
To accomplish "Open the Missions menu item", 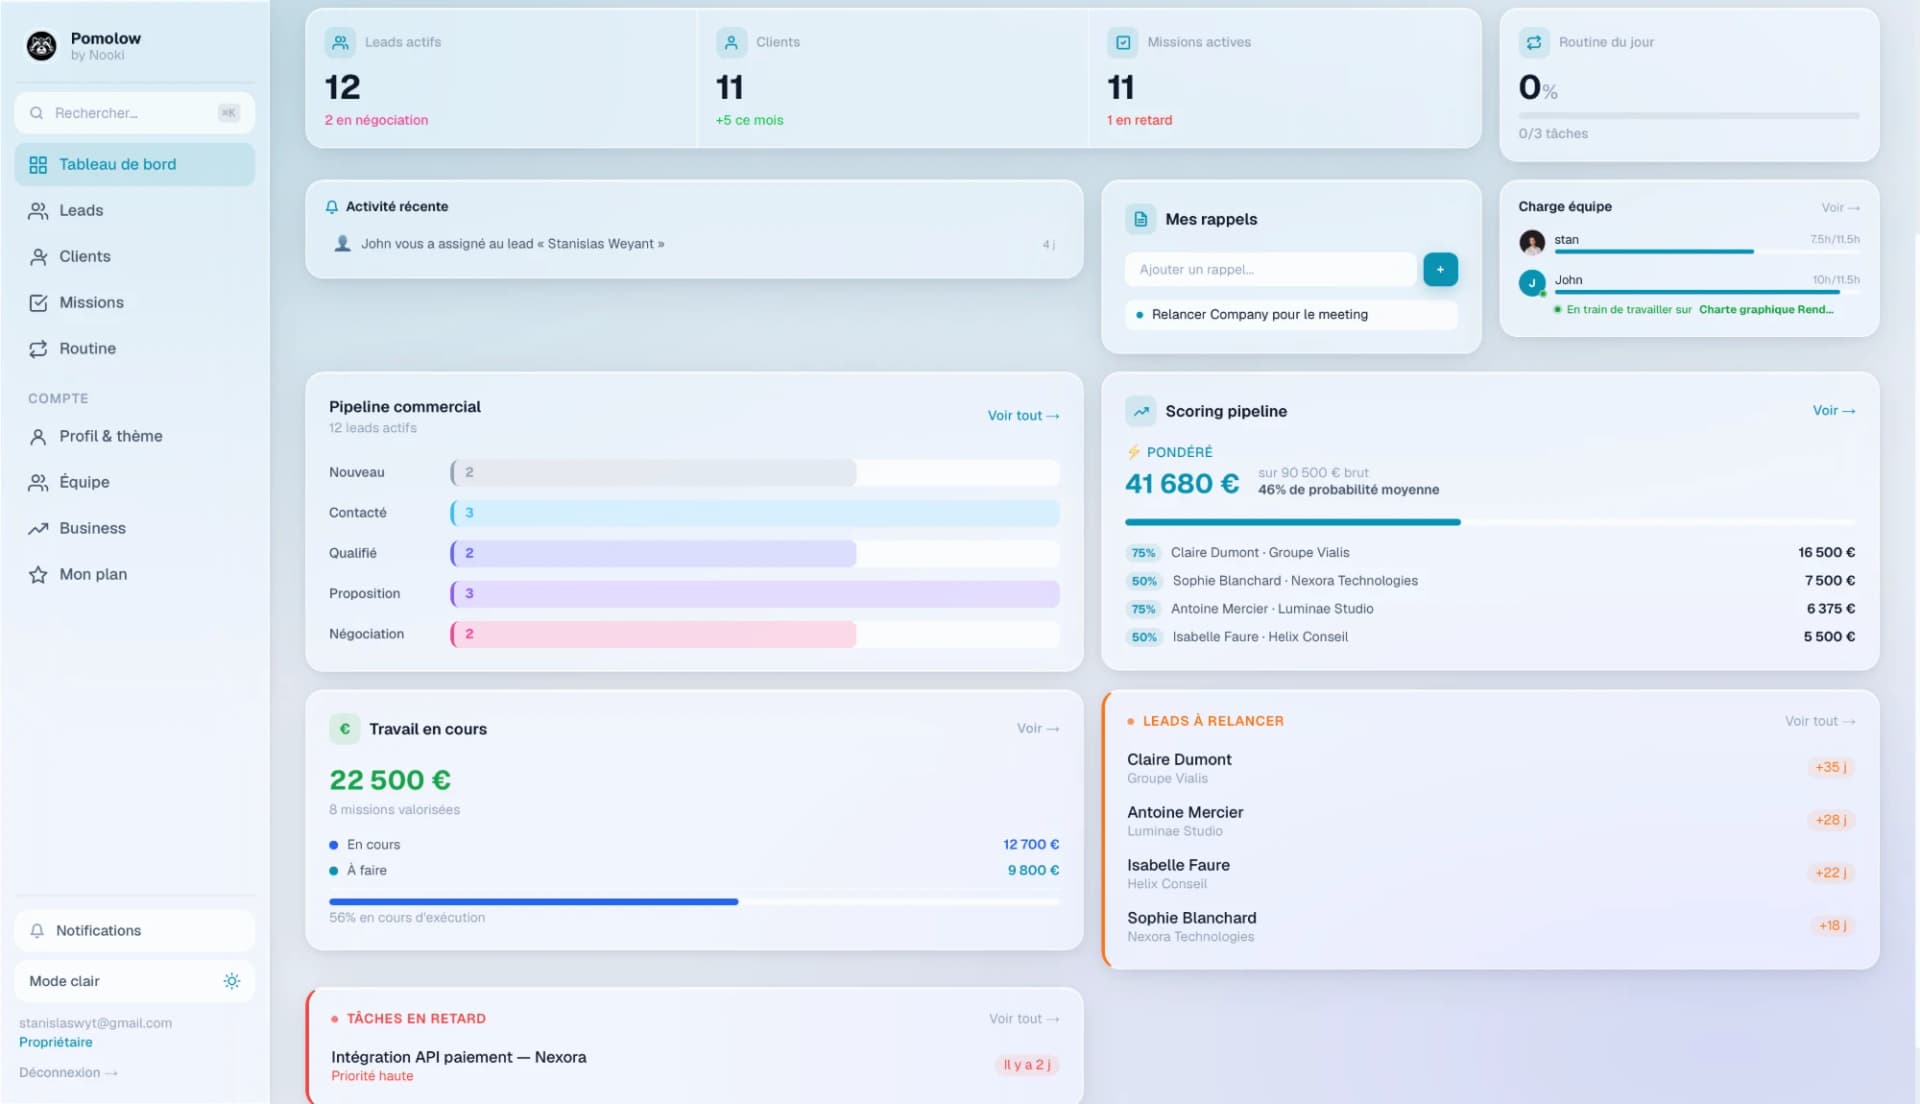I will 134,303.
